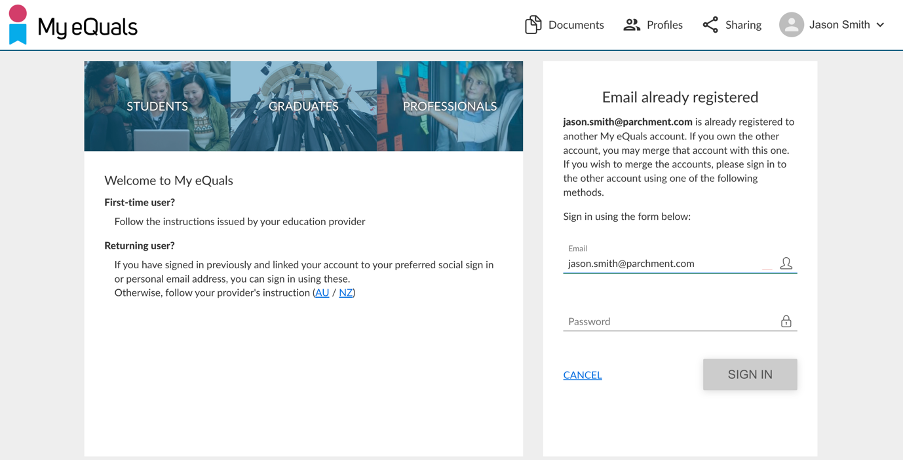
Task: Click the My eQuals bookmark logo icon
Action: pos(18,25)
